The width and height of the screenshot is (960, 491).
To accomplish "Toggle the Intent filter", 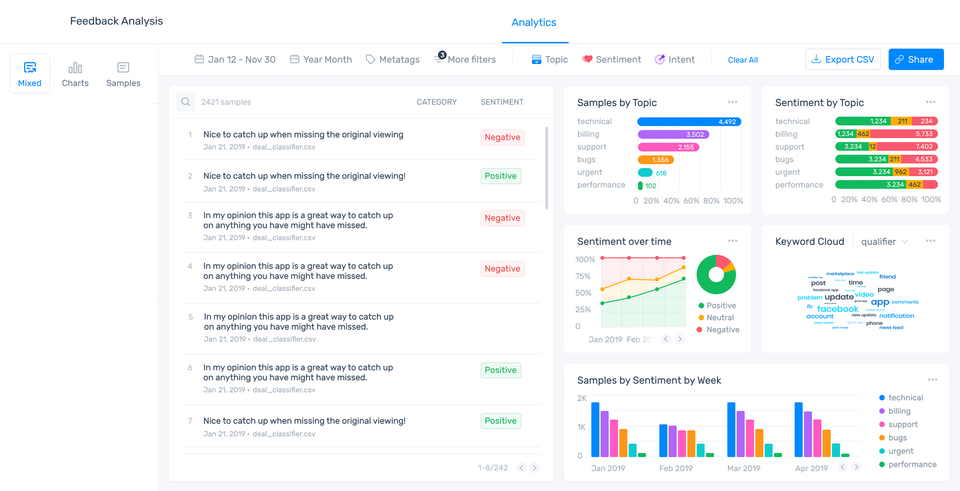I will point(674,60).
